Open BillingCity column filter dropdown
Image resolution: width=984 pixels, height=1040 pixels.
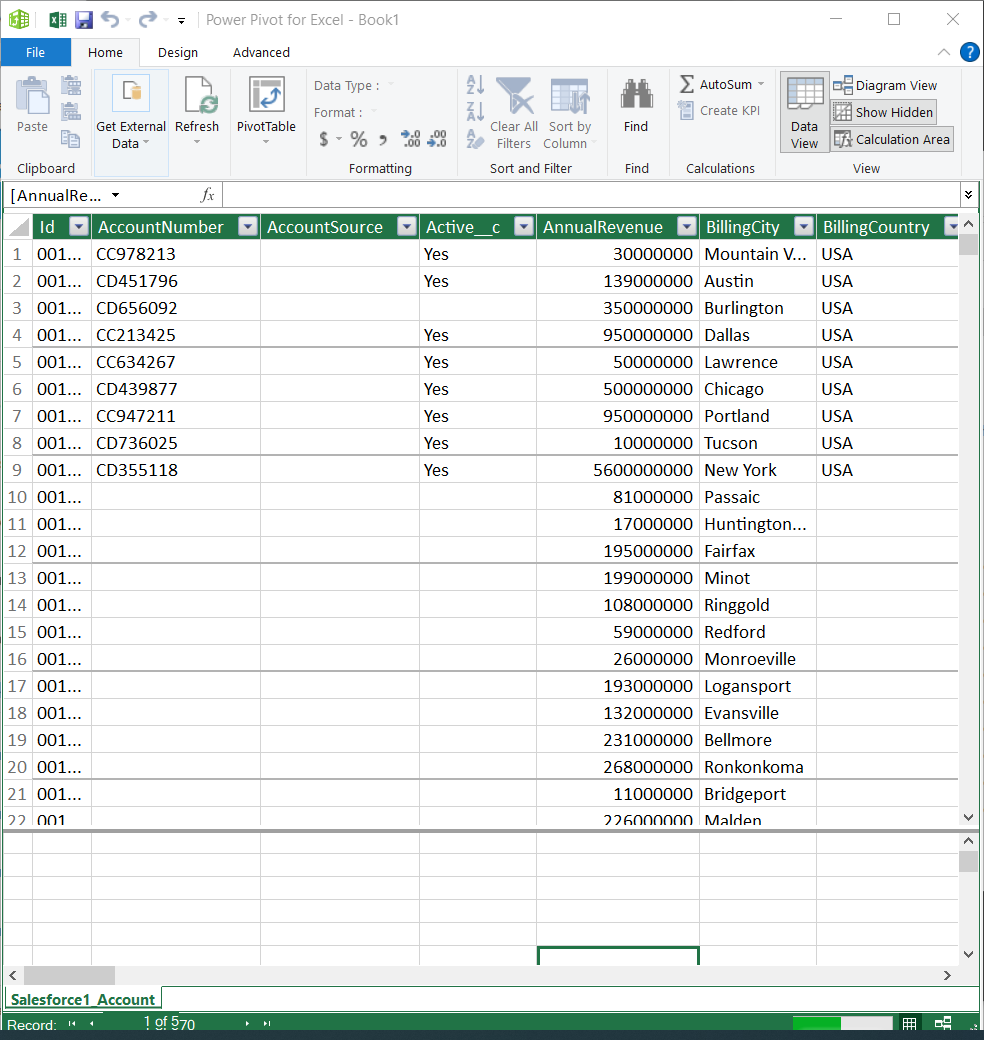click(x=804, y=227)
